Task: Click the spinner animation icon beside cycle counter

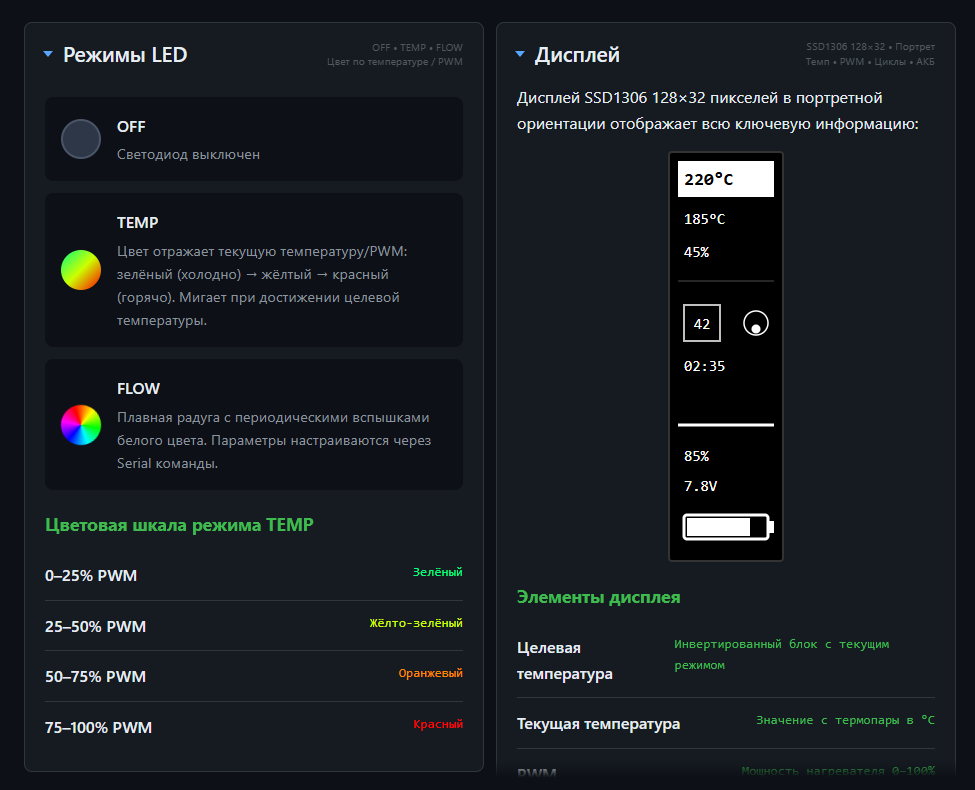Action: click(756, 323)
